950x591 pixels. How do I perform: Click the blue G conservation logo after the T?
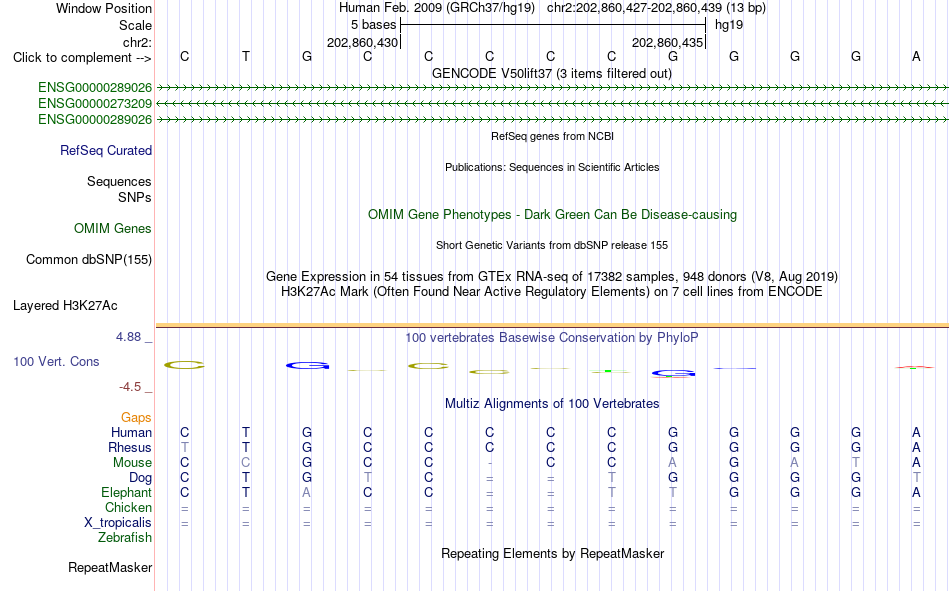point(307,366)
